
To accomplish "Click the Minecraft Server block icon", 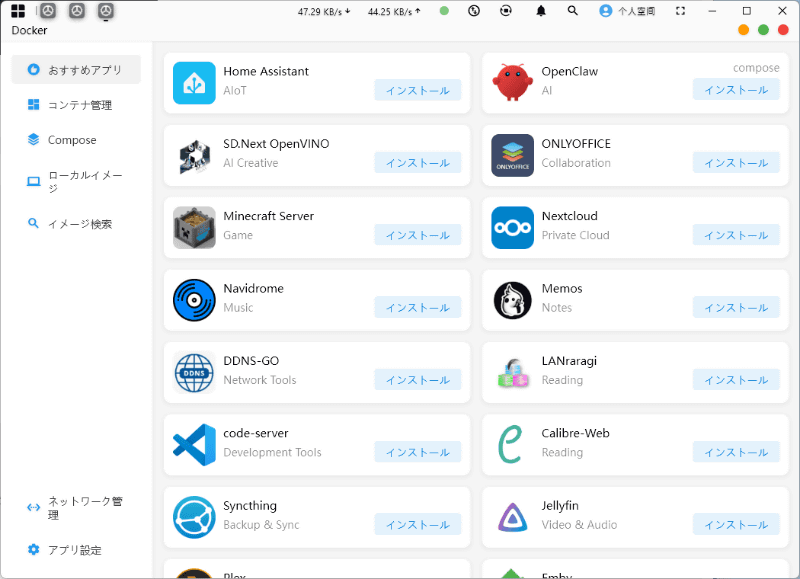I will (x=194, y=228).
